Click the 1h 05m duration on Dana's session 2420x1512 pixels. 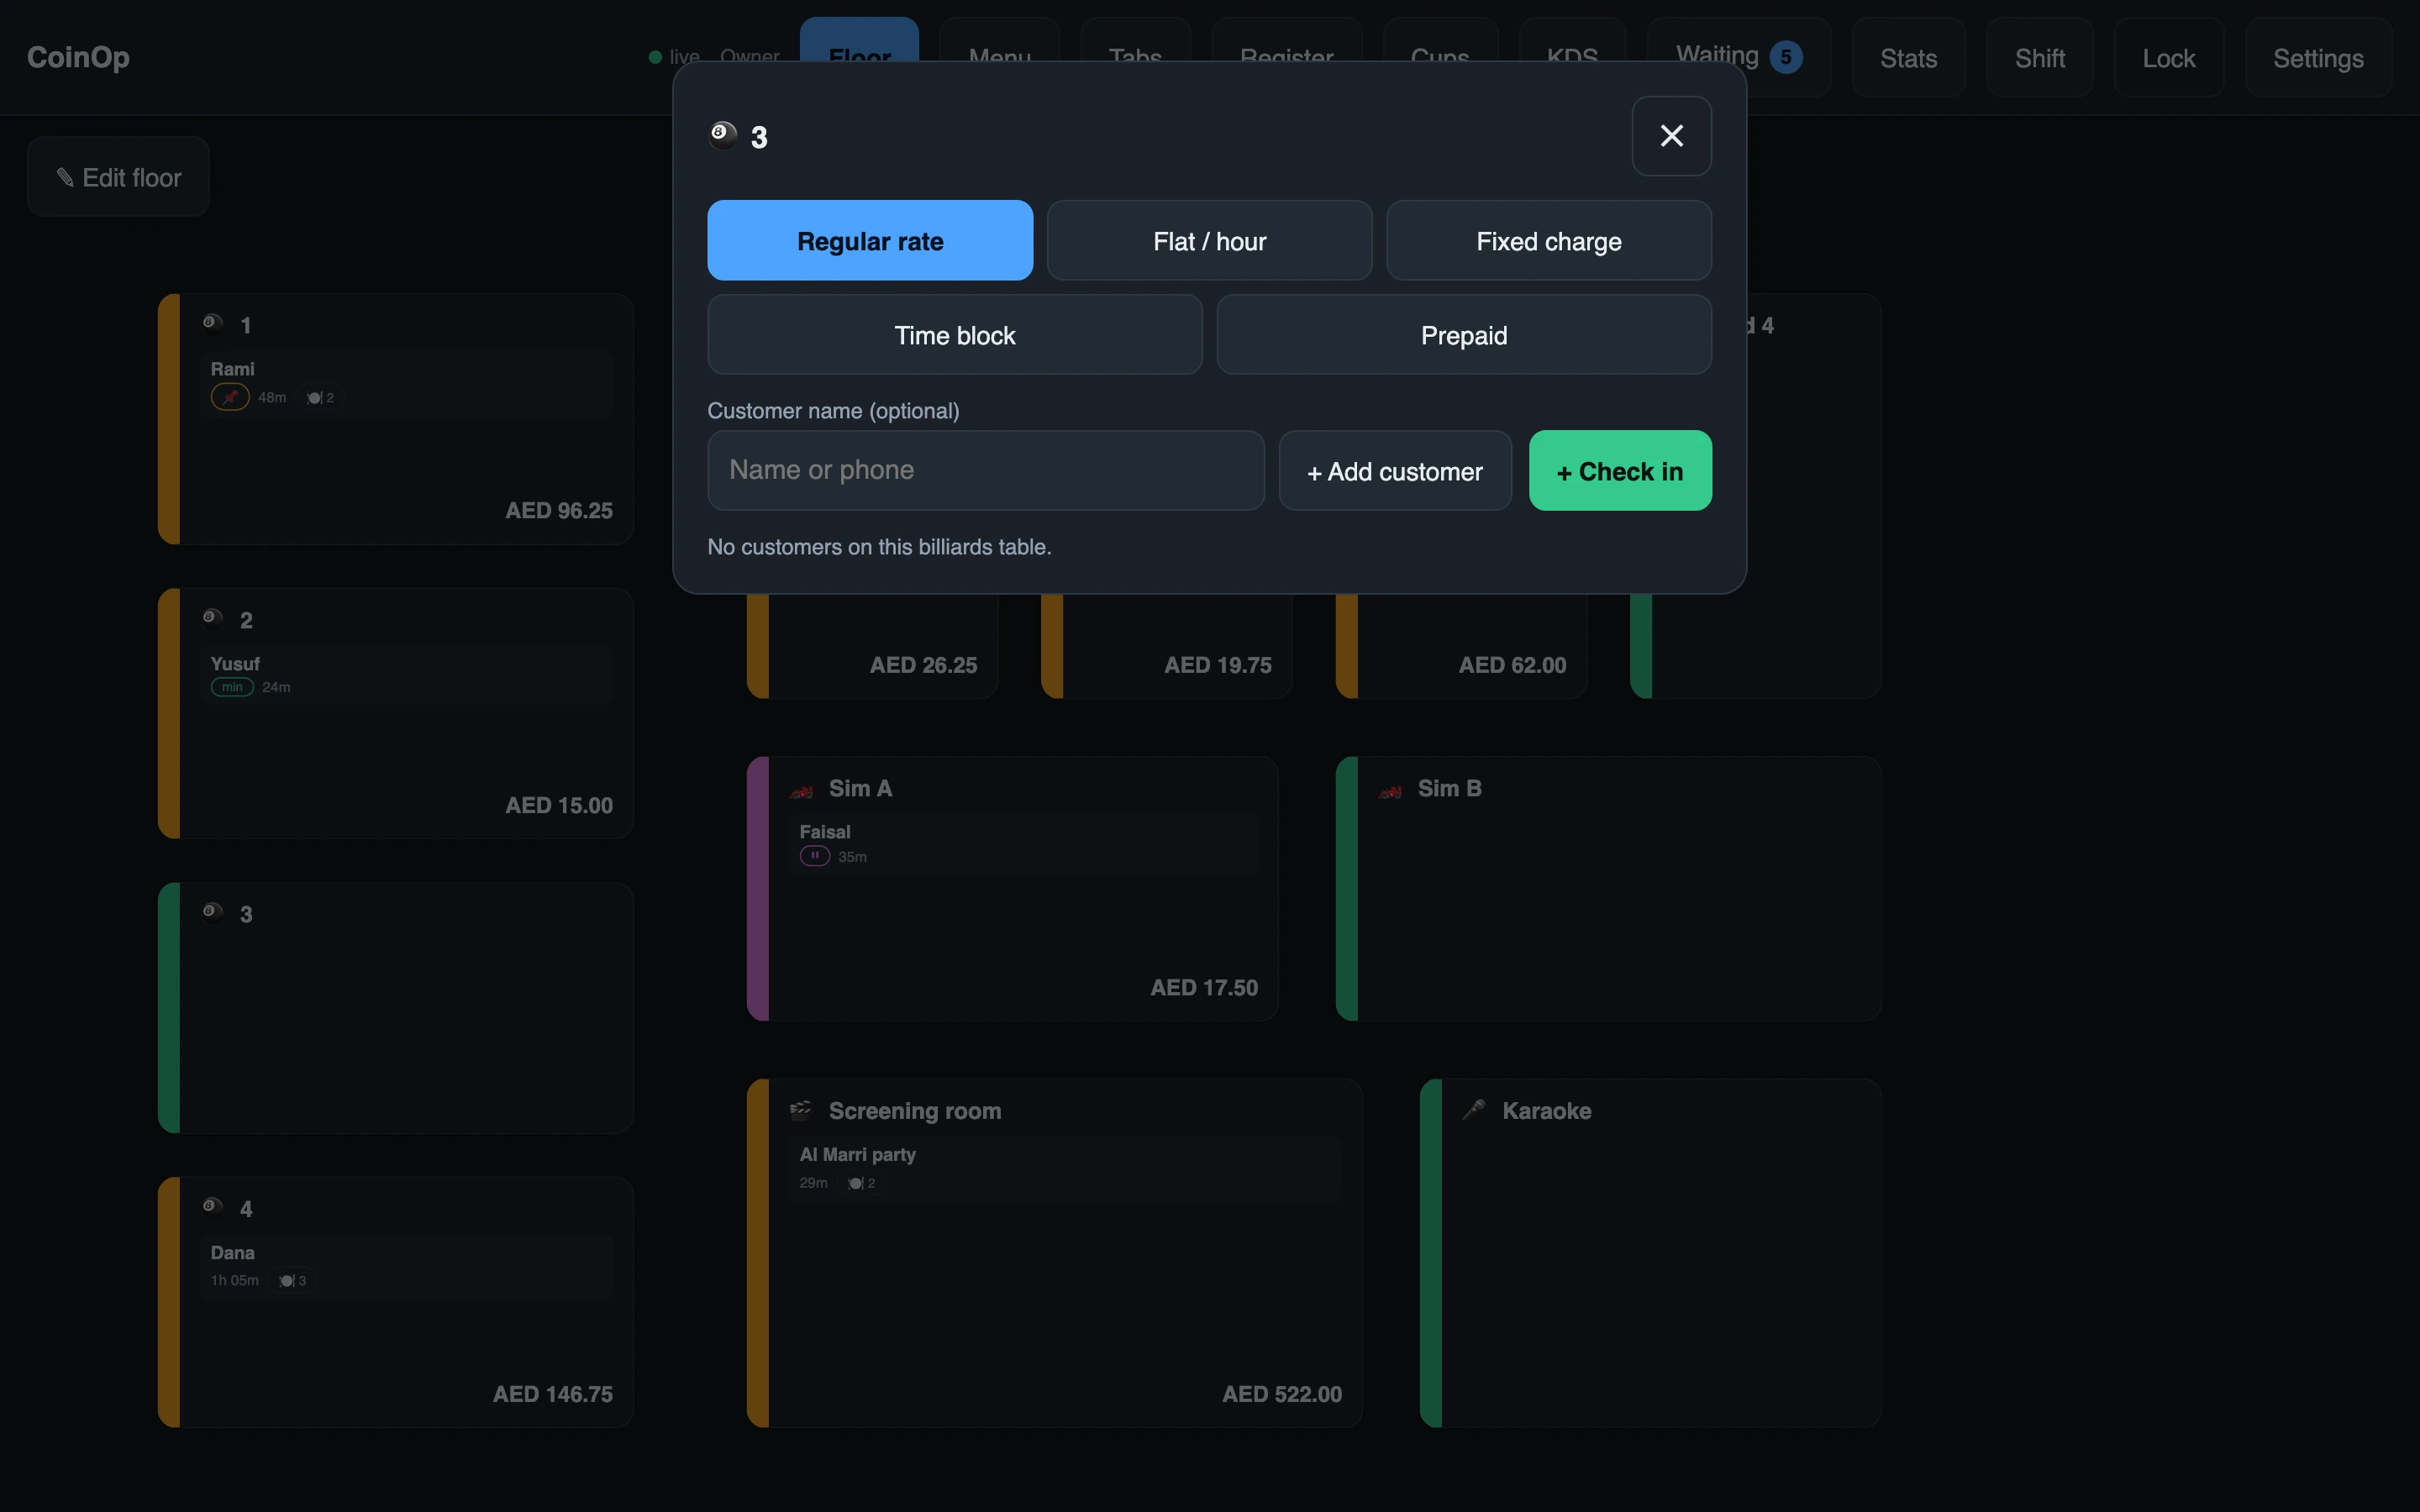[x=235, y=1280]
